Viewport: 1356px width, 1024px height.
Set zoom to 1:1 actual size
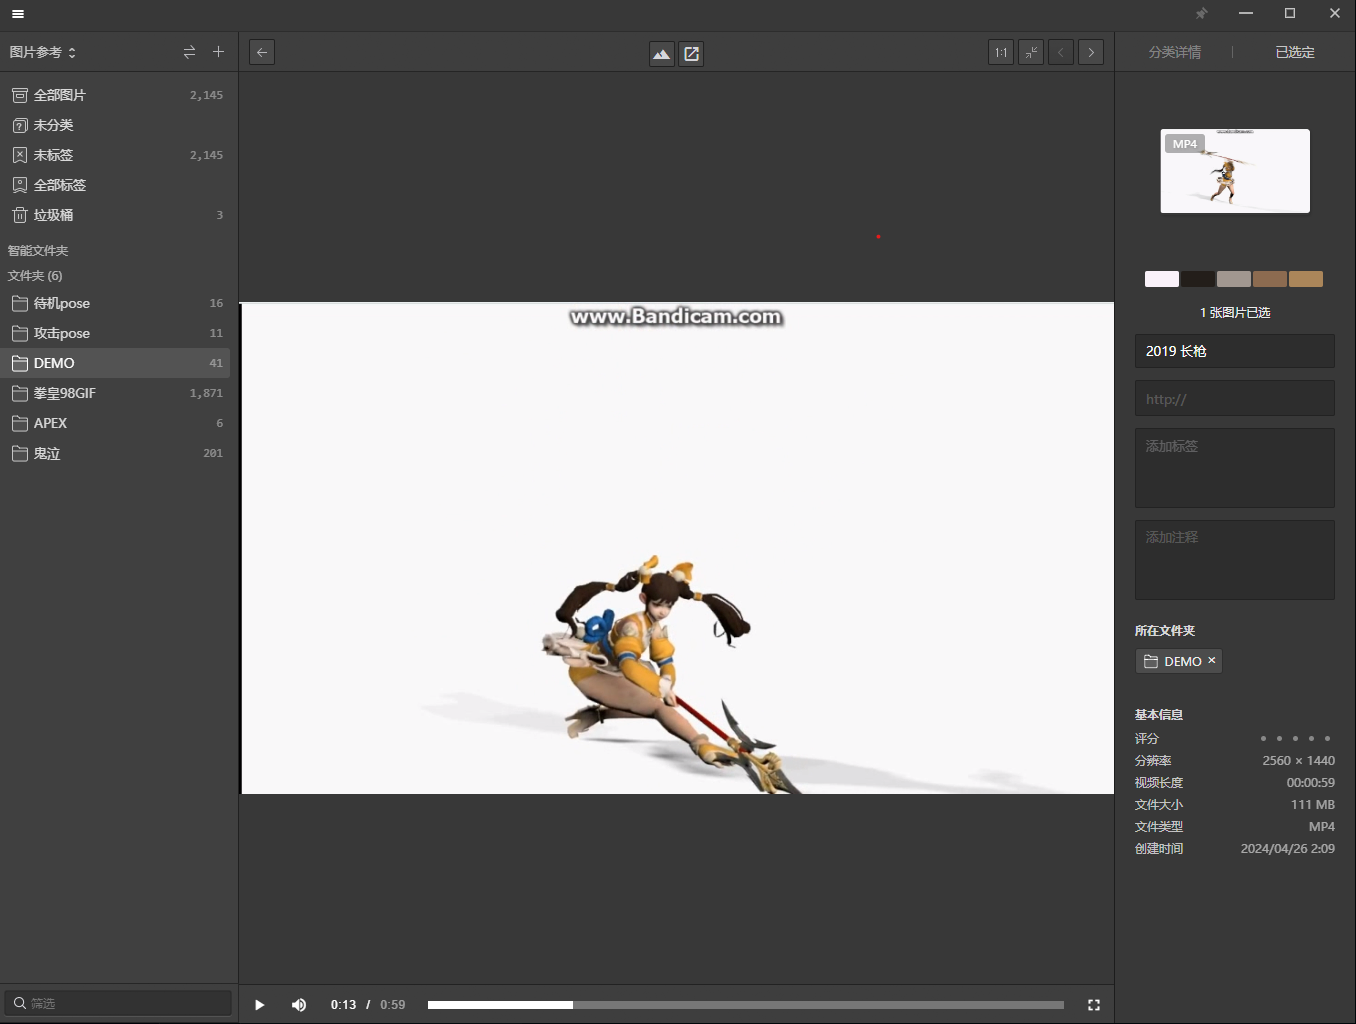click(x=1001, y=53)
